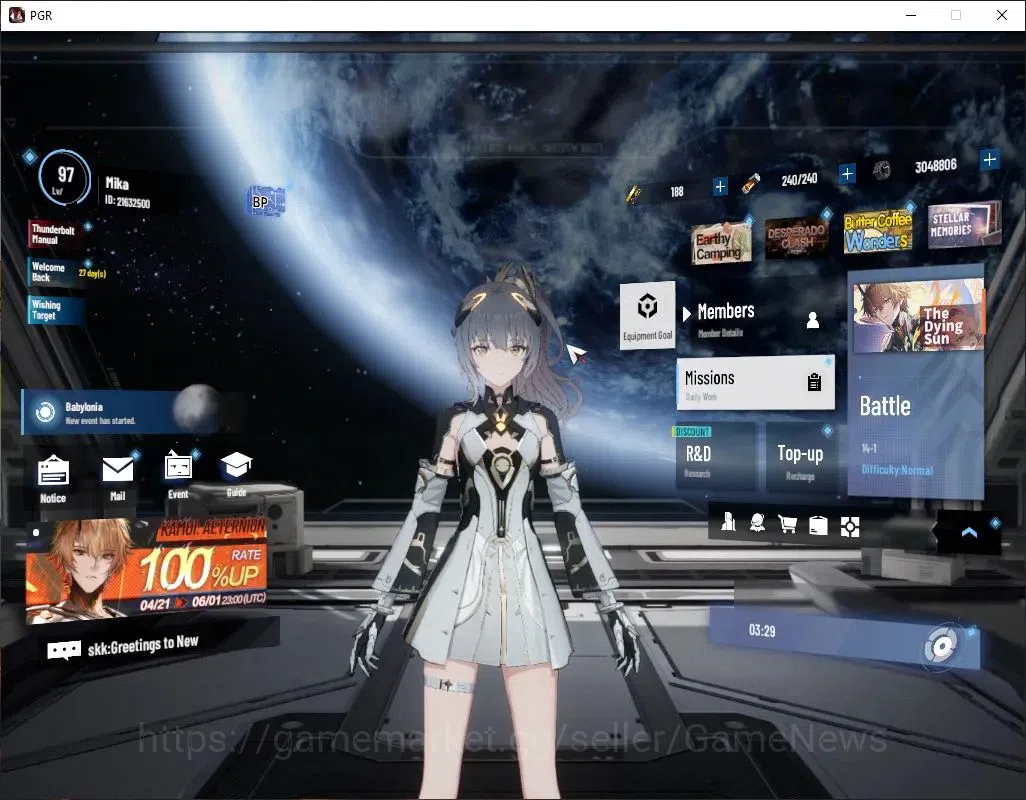1026x800 pixels.
Task: Collapse the menu with the up chevron
Action: pyautogui.click(x=969, y=532)
